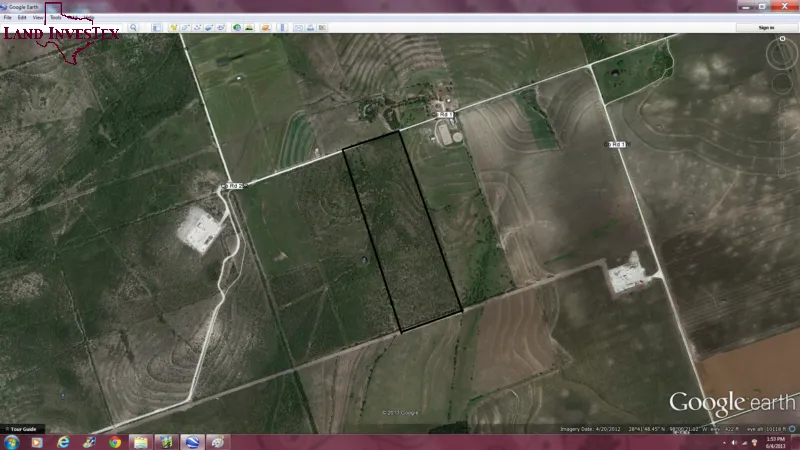The image size is (800, 450).
Task: Open the planets switcher dropdown
Action: click(266, 27)
